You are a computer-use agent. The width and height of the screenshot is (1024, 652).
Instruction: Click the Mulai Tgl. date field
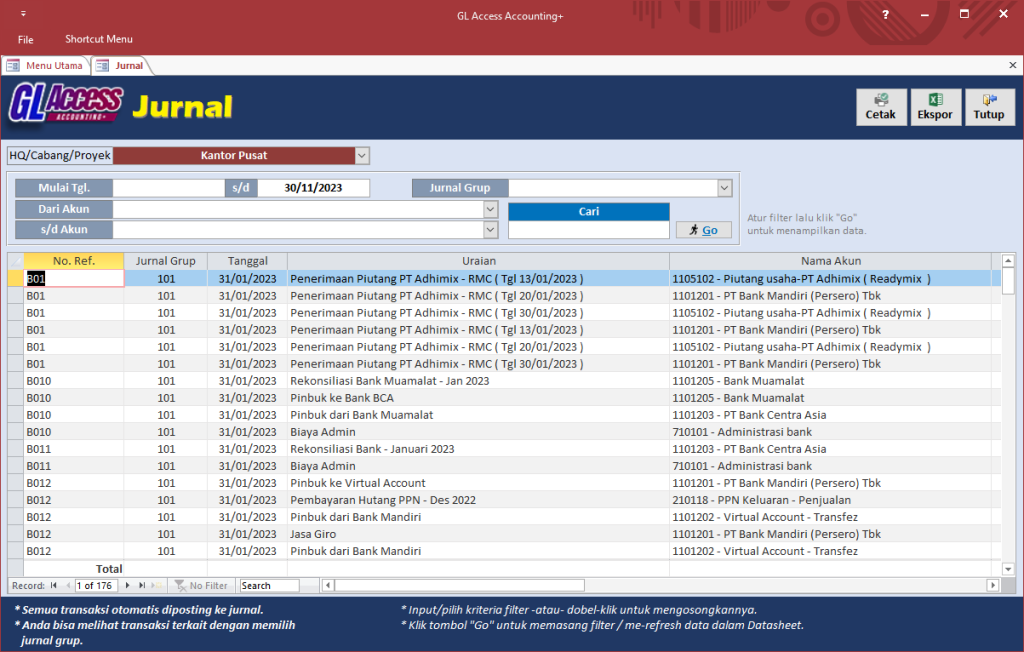[x=168, y=188]
